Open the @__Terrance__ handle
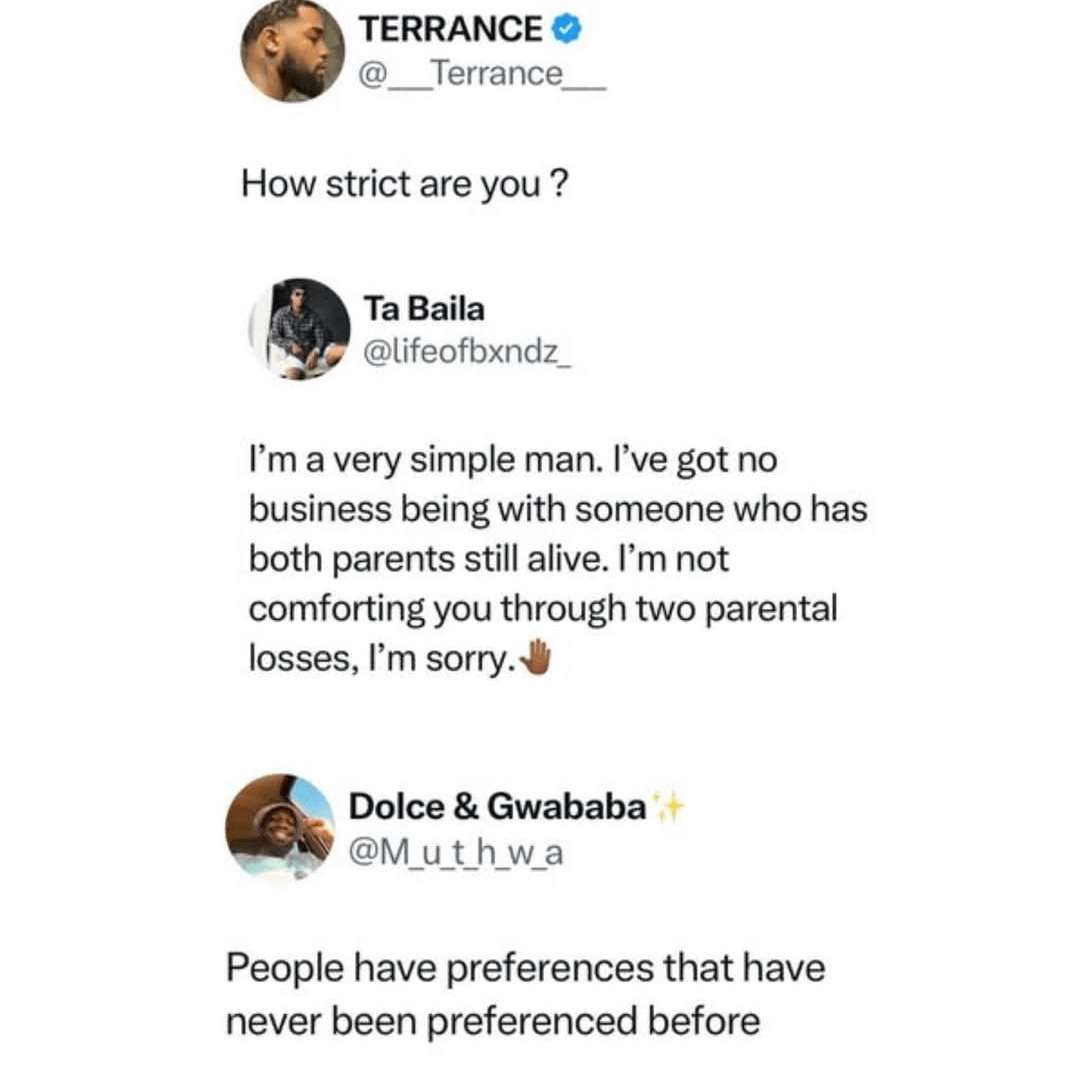The height and width of the screenshot is (1080, 1080). (x=482, y=74)
